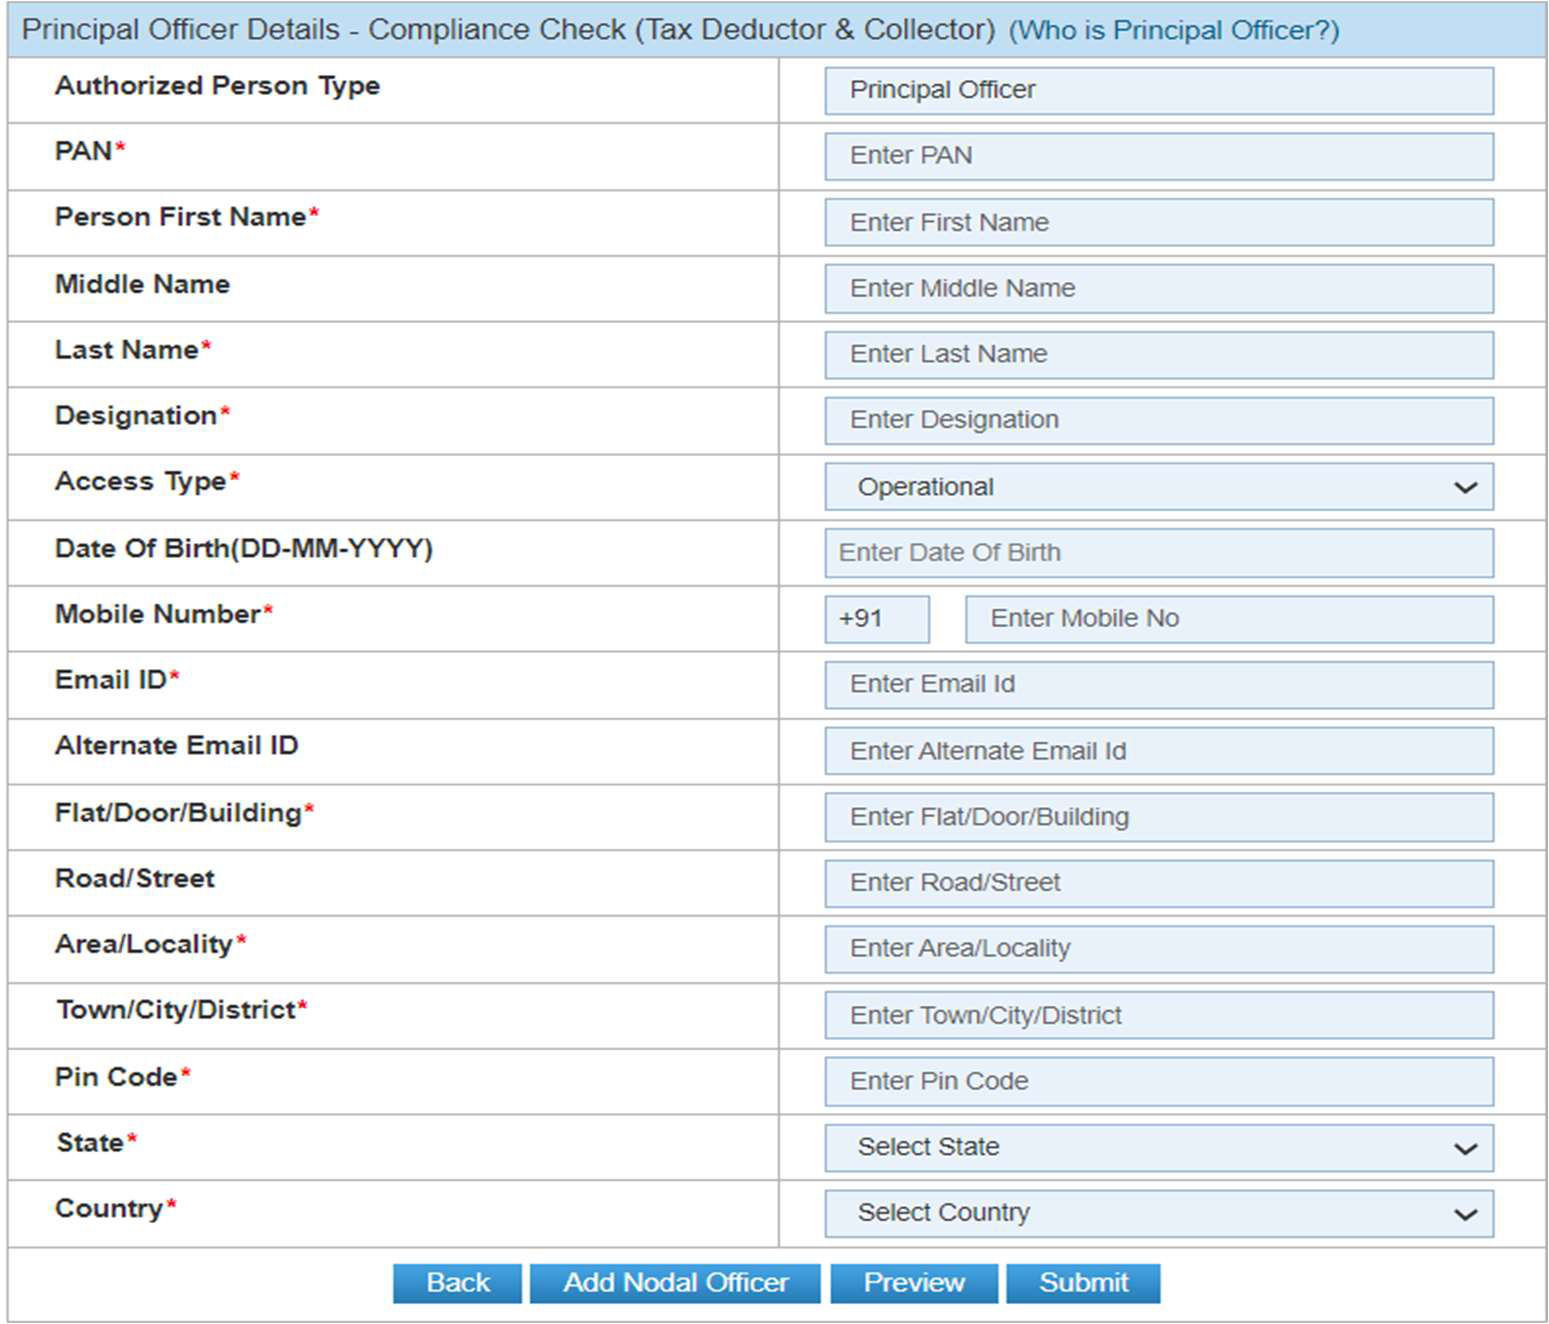The height and width of the screenshot is (1324, 1549).
Task: Click the Preview button
Action: [914, 1283]
